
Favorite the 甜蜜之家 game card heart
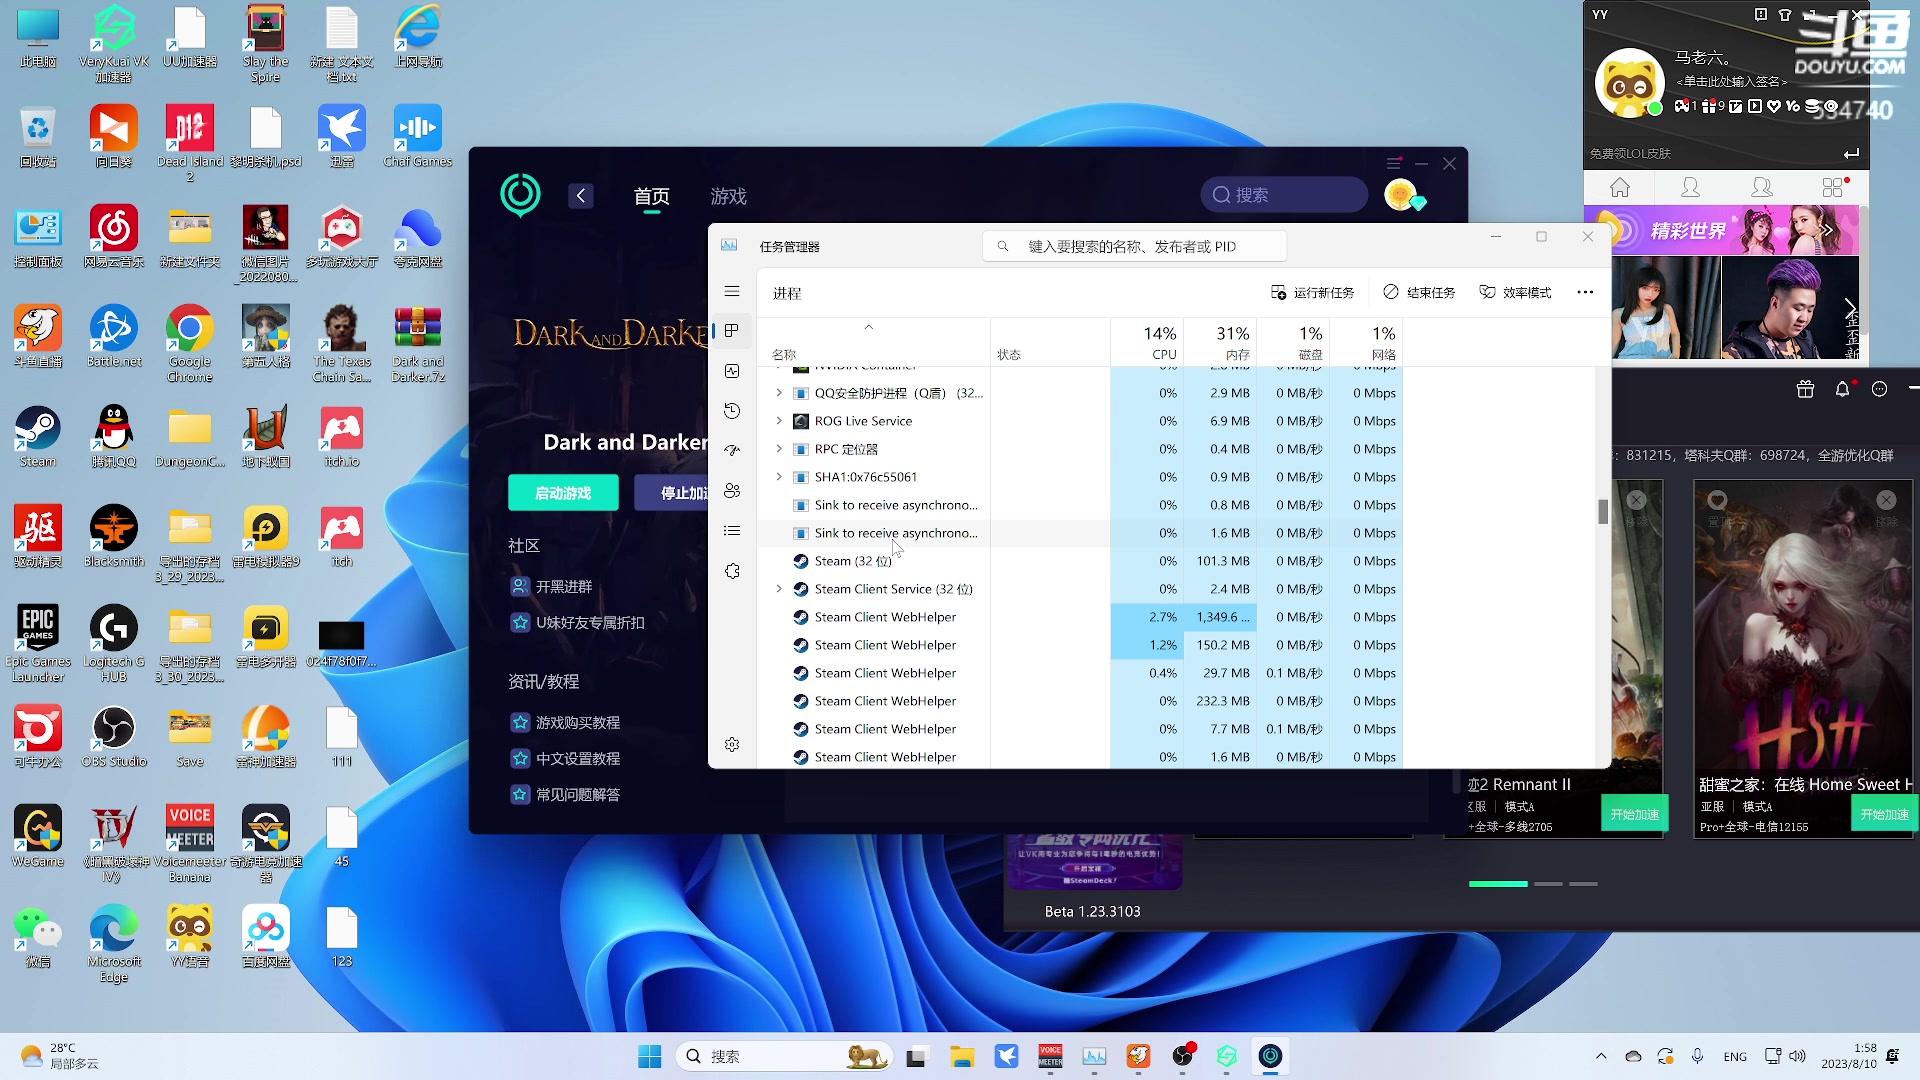click(1717, 500)
